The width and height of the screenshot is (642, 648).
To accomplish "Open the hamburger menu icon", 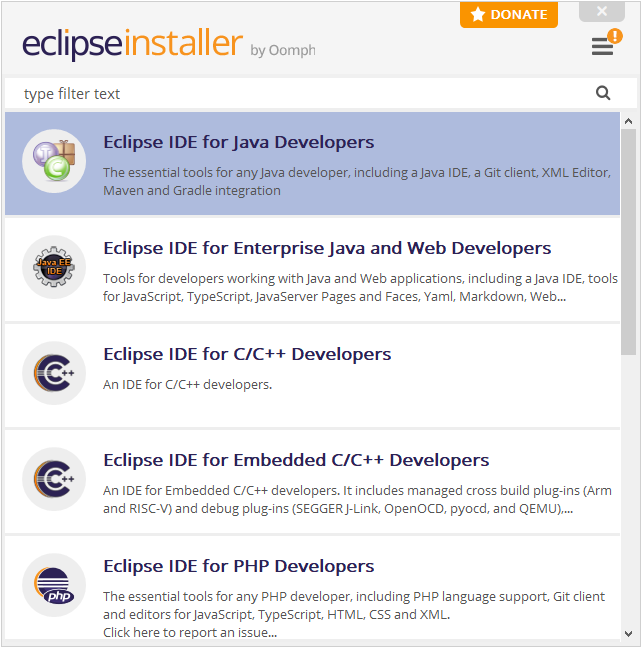I will 602,46.
